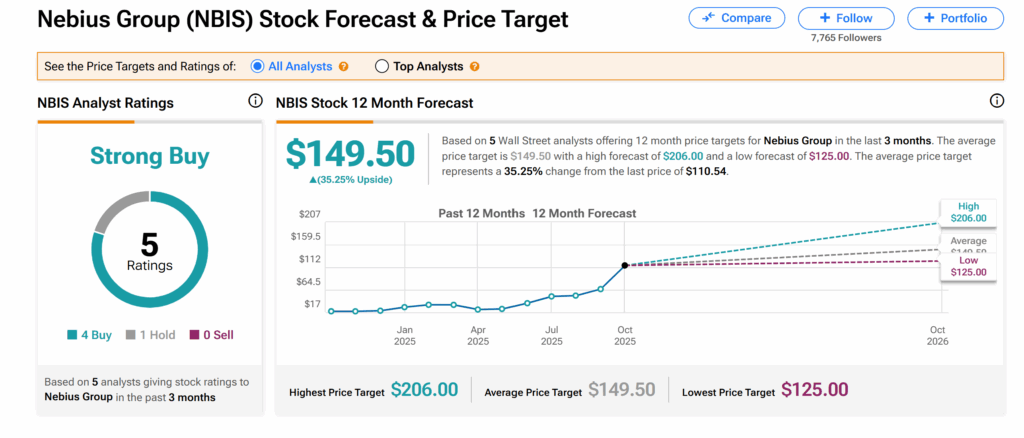The height and width of the screenshot is (438, 1024).
Task: Click the info icon in Analyst Ratings panel
Action: click(x=255, y=102)
